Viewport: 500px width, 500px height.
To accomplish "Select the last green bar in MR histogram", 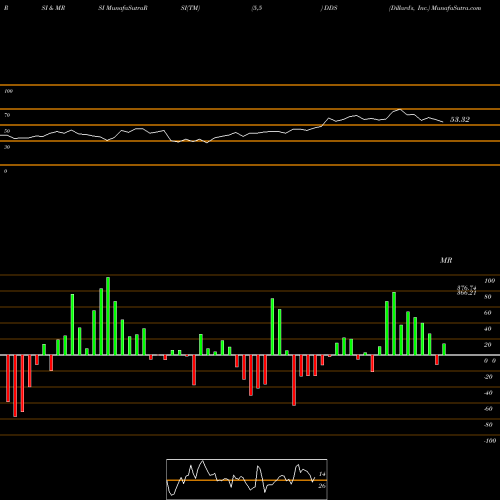I will [444, 349].
